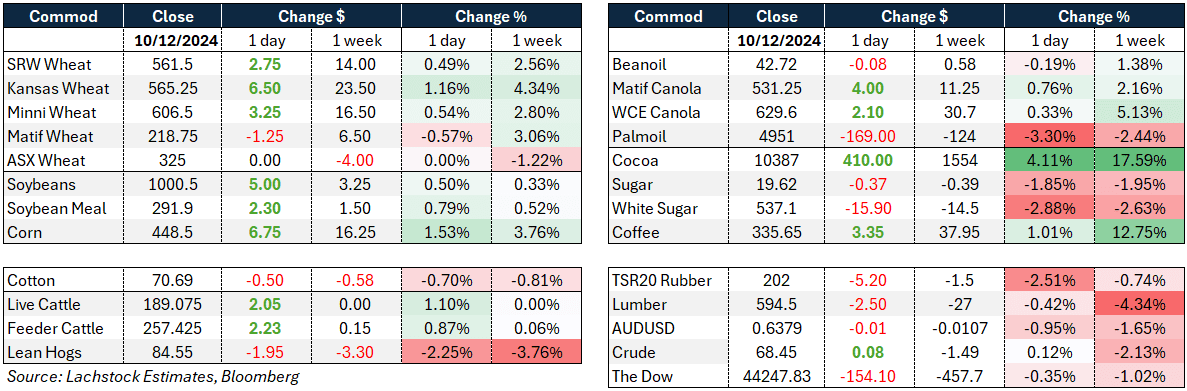The image size is (1187, 391).
Task: Click the right table Change % header
Action: [1094, 17]
